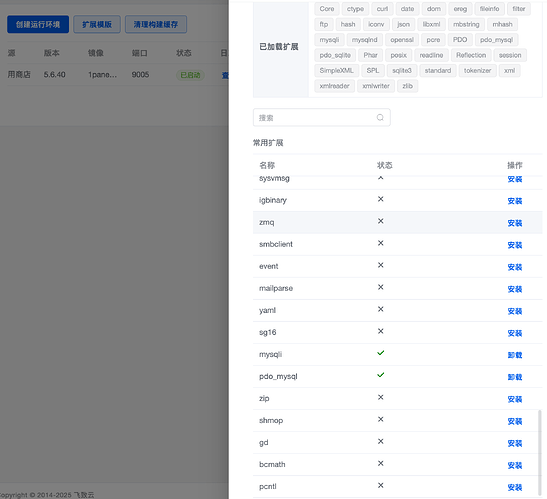Viewport: 547px width, 499px height.
Task: Click the 创建运行环境 button
Action: pos(38,24)
